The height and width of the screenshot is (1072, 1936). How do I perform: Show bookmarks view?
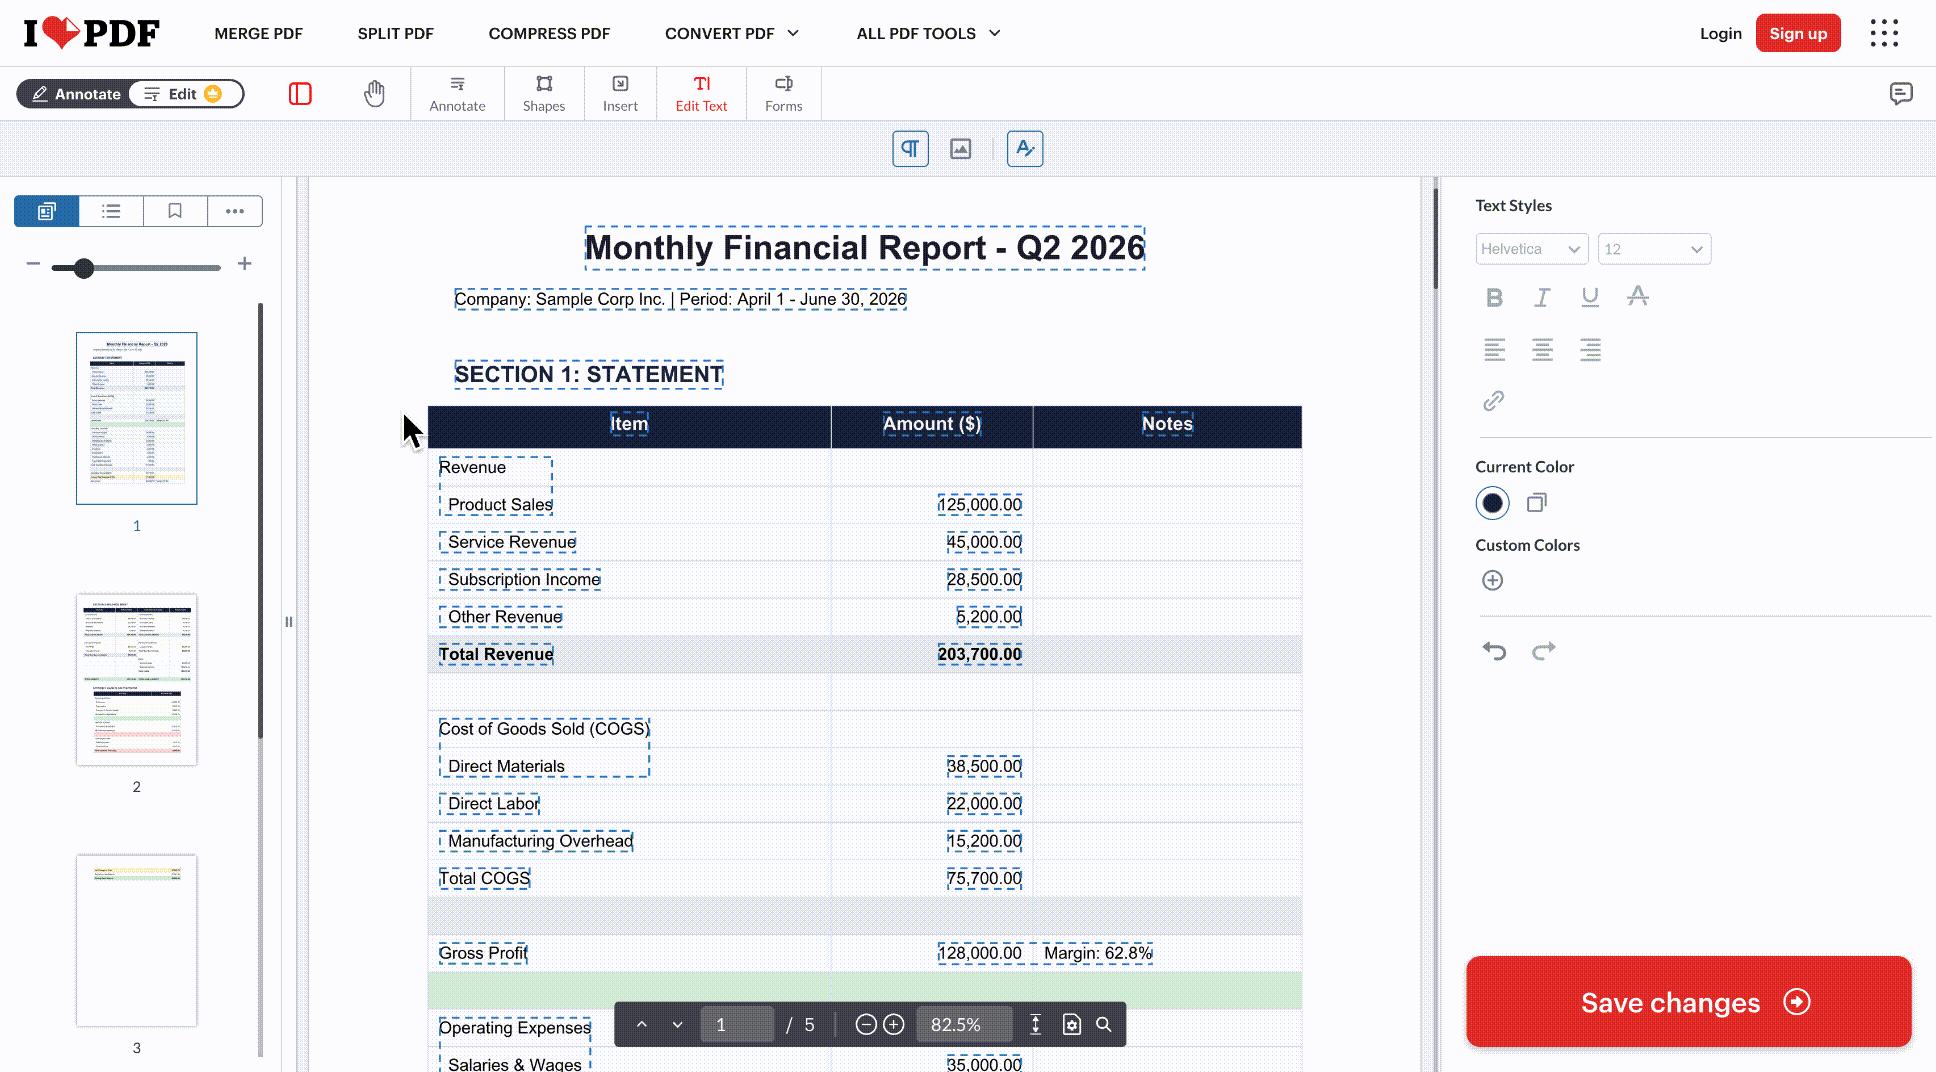[175, 211]
